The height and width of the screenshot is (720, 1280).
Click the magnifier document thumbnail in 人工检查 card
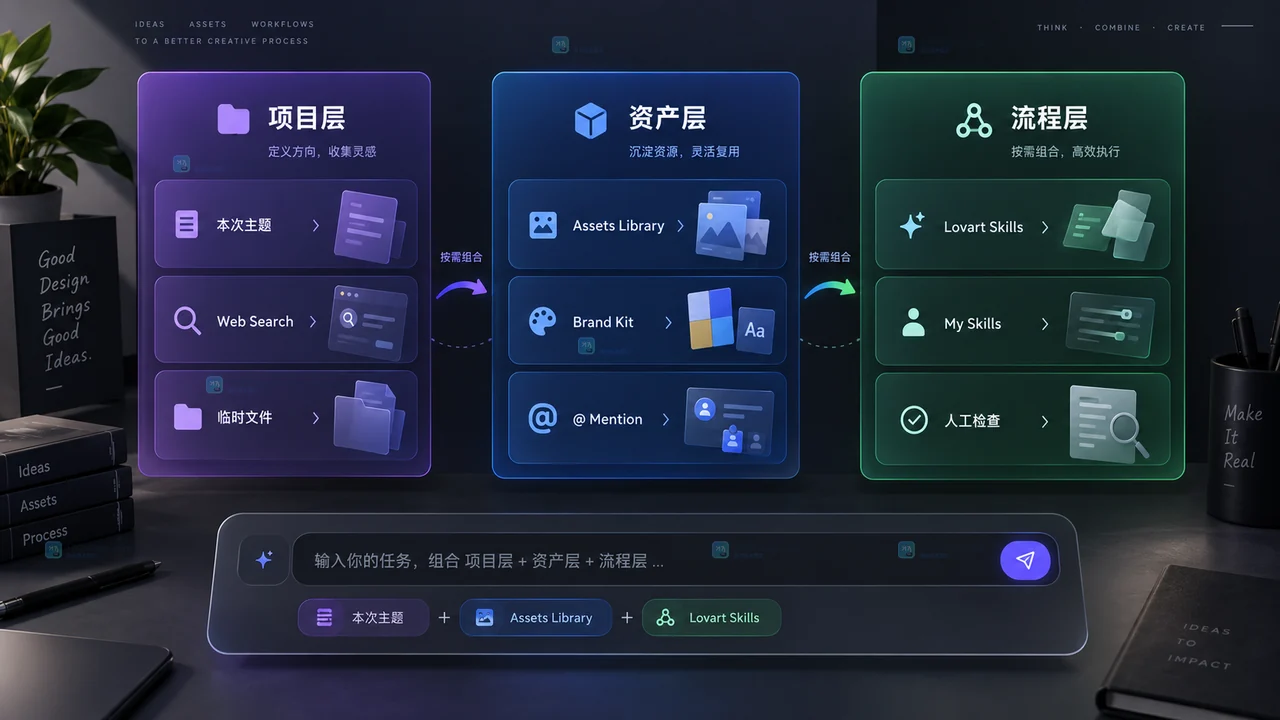pyautogui.click(x=1108, y=422)
